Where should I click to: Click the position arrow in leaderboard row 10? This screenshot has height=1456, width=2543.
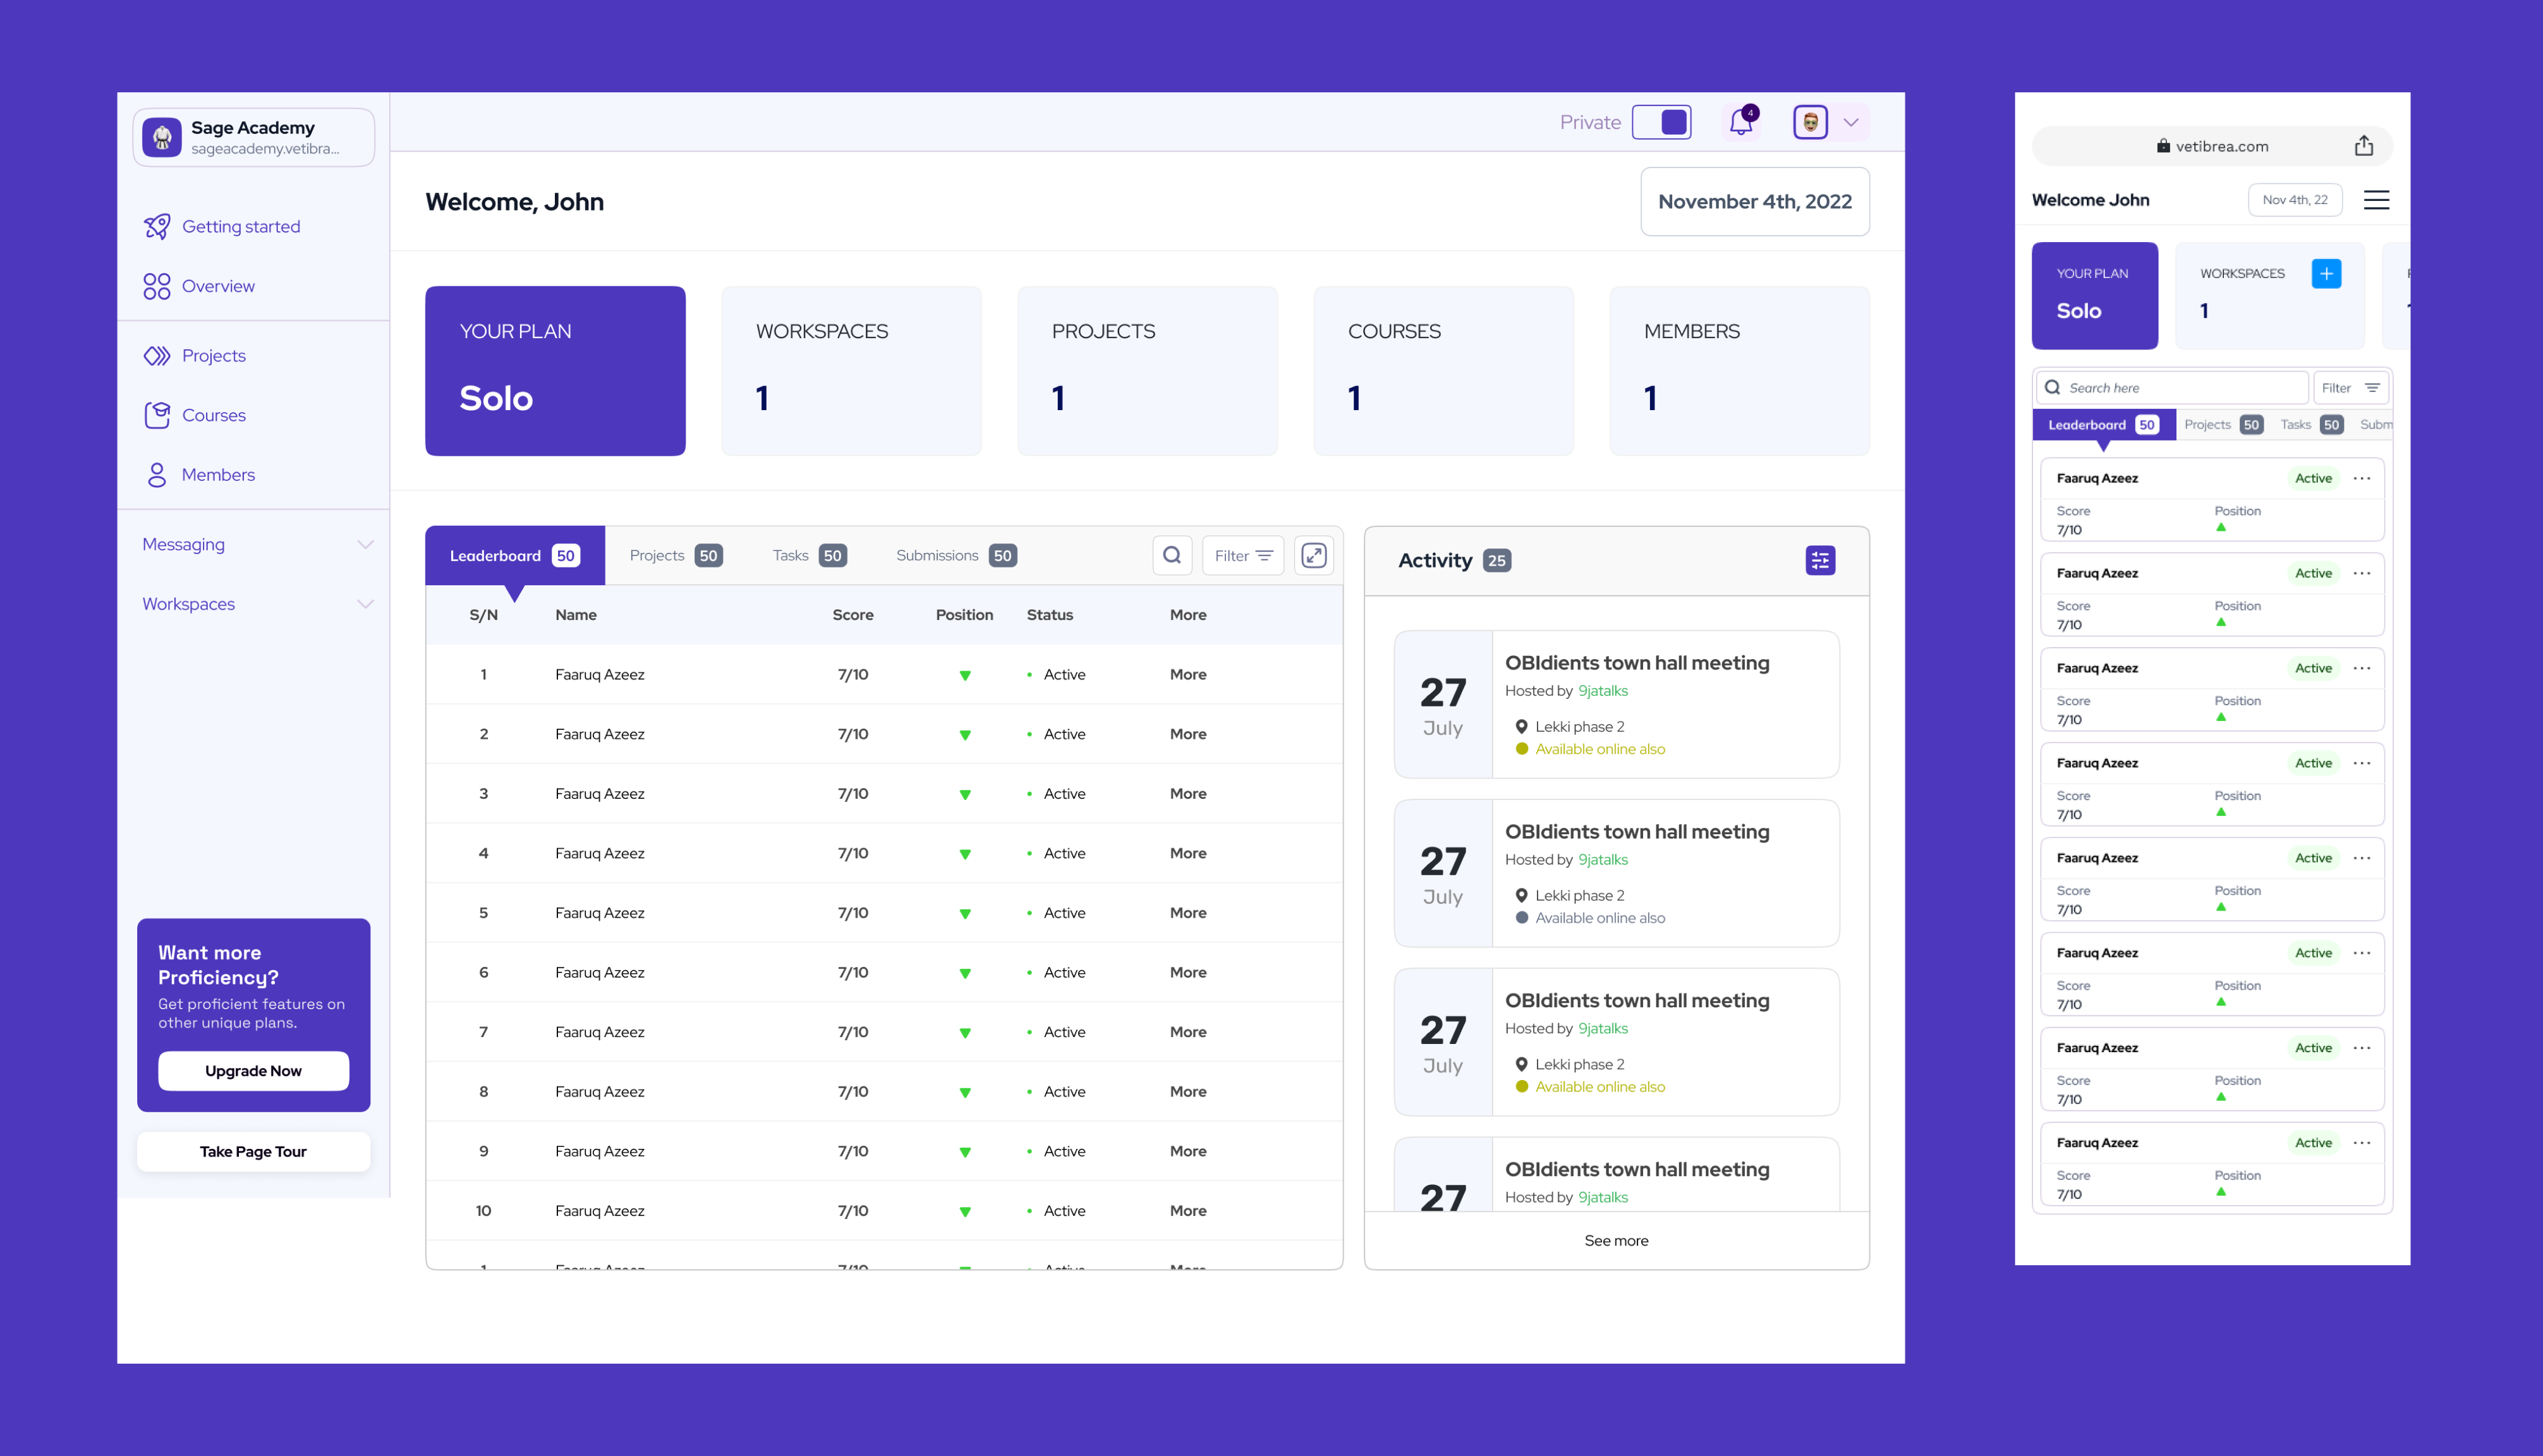965,1212
